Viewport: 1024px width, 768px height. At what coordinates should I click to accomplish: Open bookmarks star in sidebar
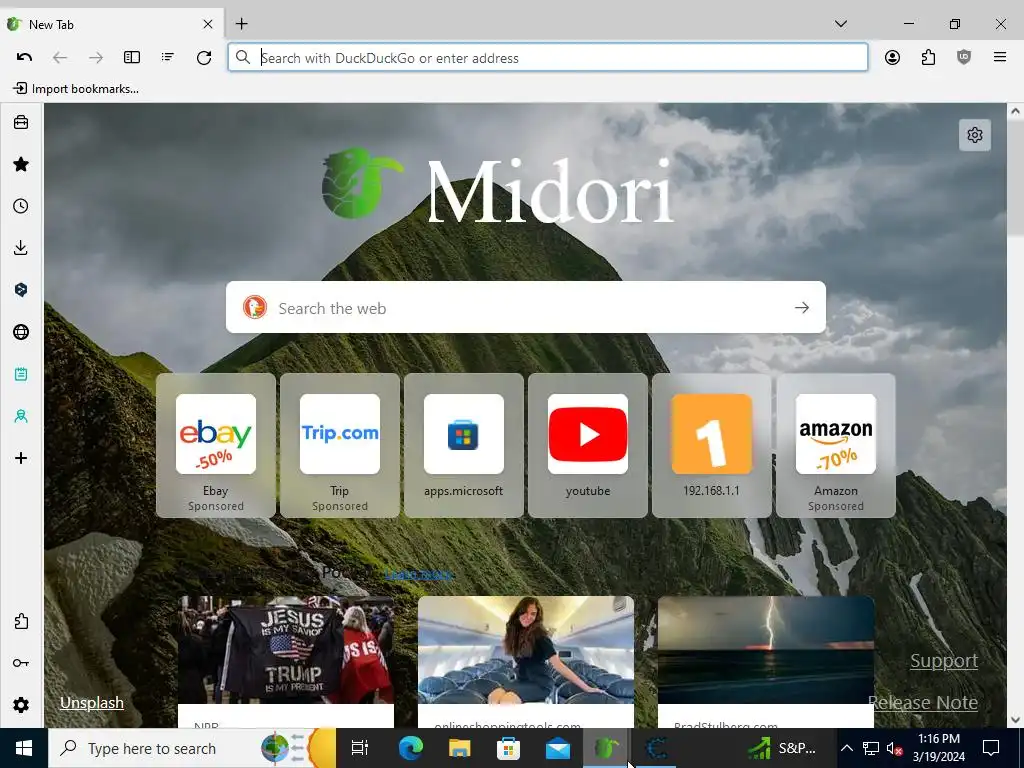21,164
